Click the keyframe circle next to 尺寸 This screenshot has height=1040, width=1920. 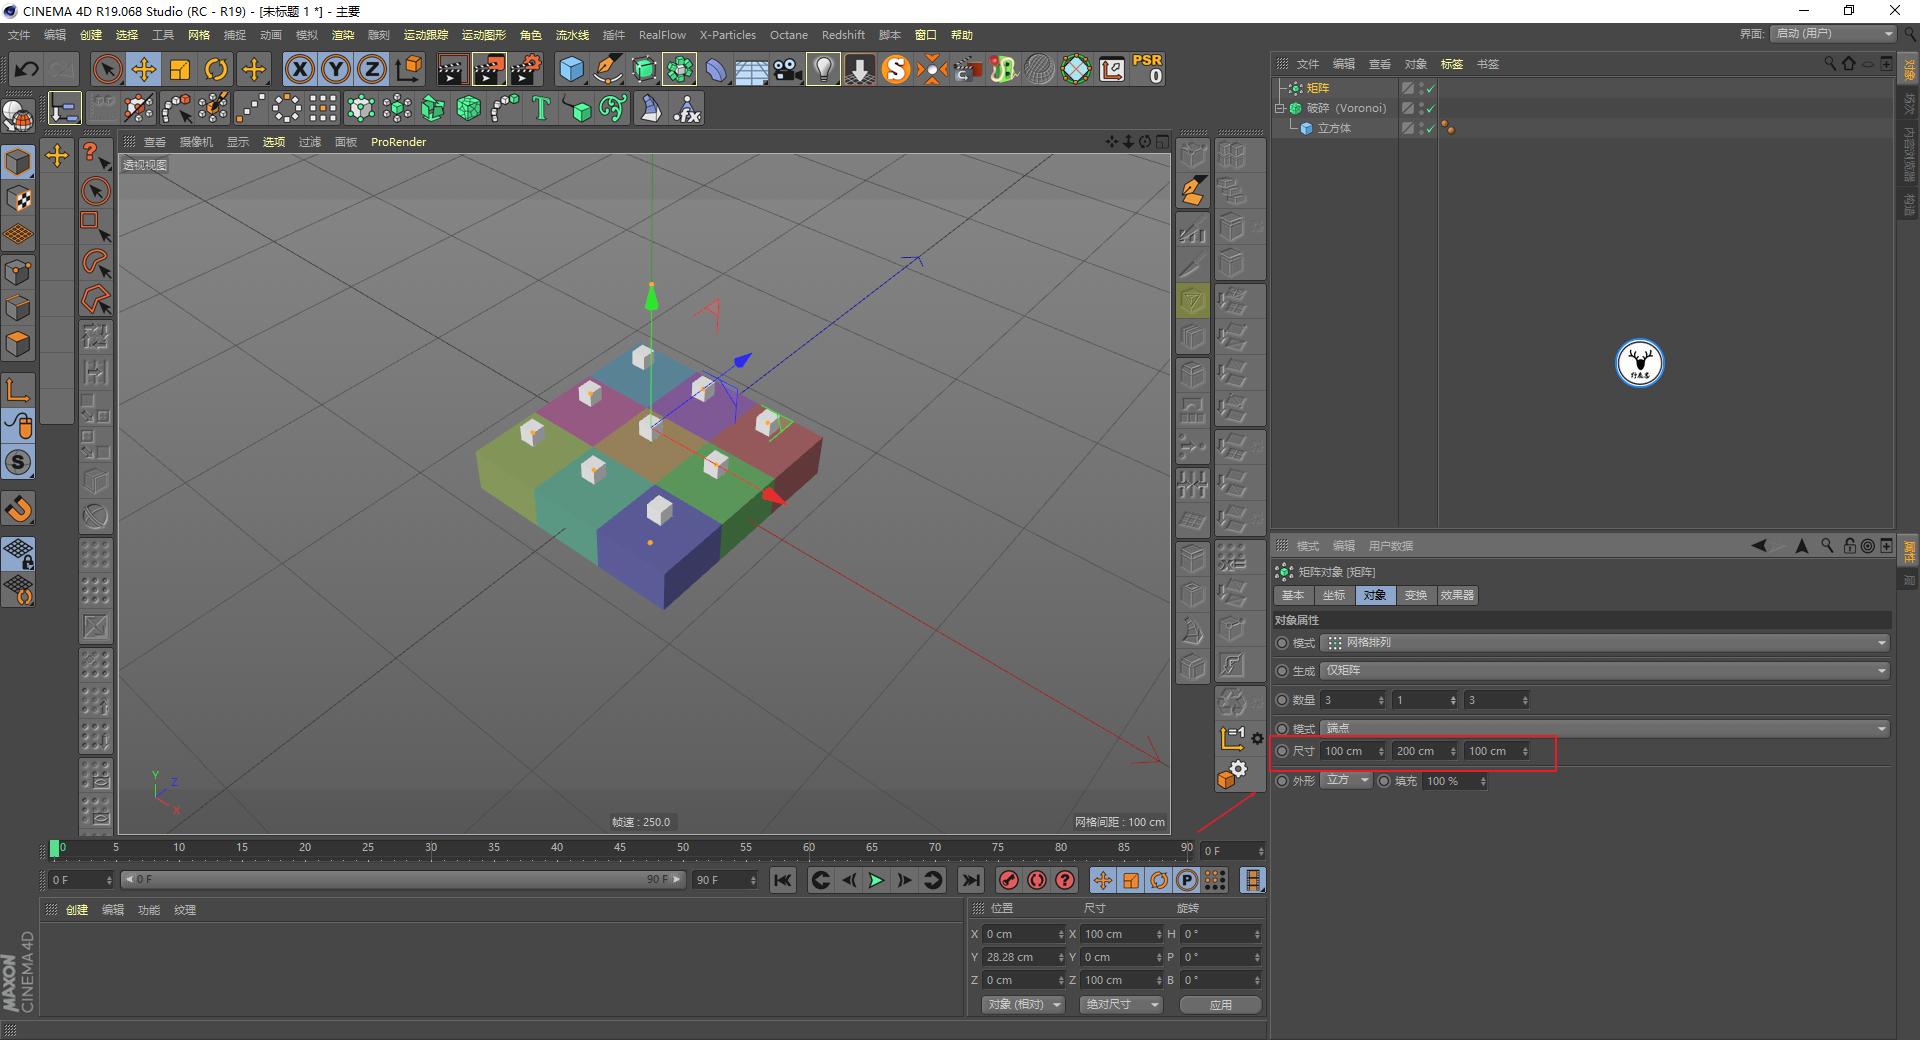coord(1283,751)
